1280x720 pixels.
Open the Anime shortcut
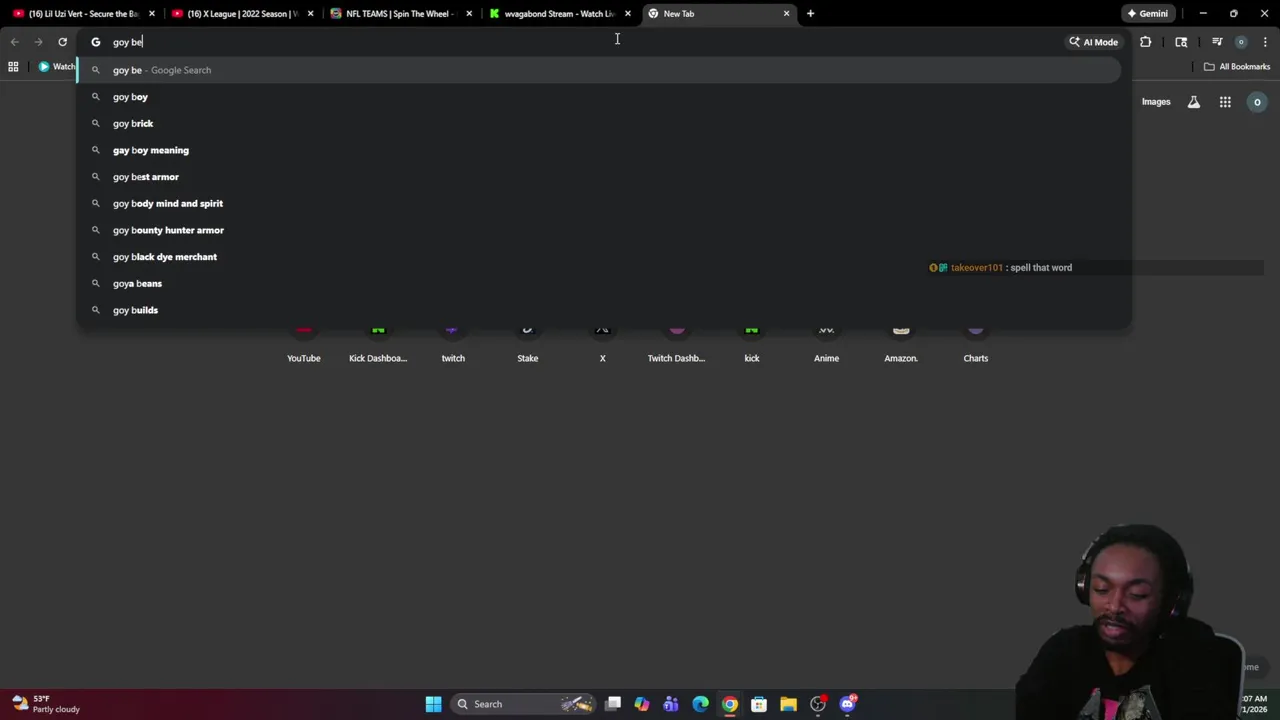[826, 344]
